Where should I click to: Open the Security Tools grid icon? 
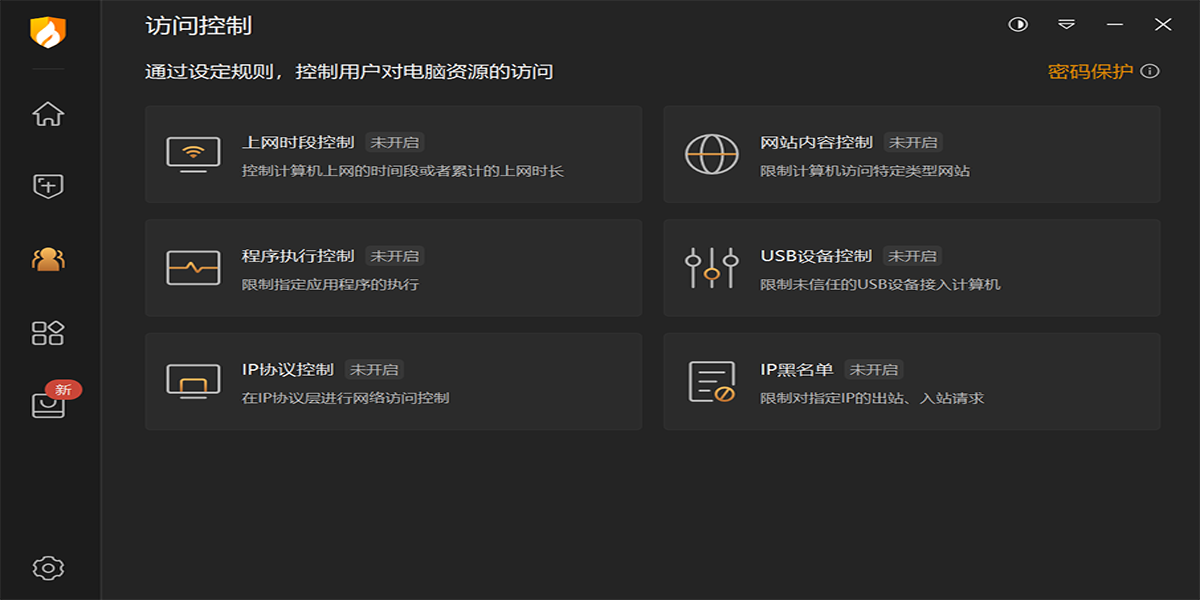(x=48, y=333)
